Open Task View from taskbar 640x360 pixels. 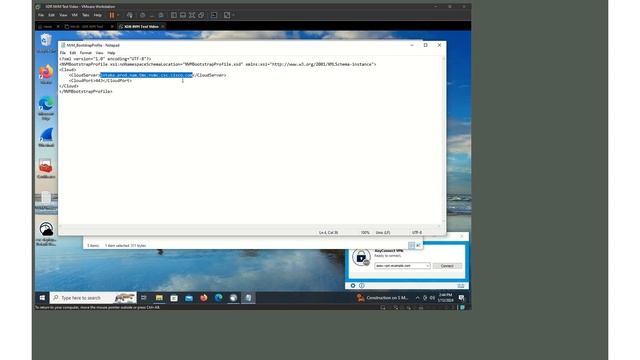click(144, 298)
